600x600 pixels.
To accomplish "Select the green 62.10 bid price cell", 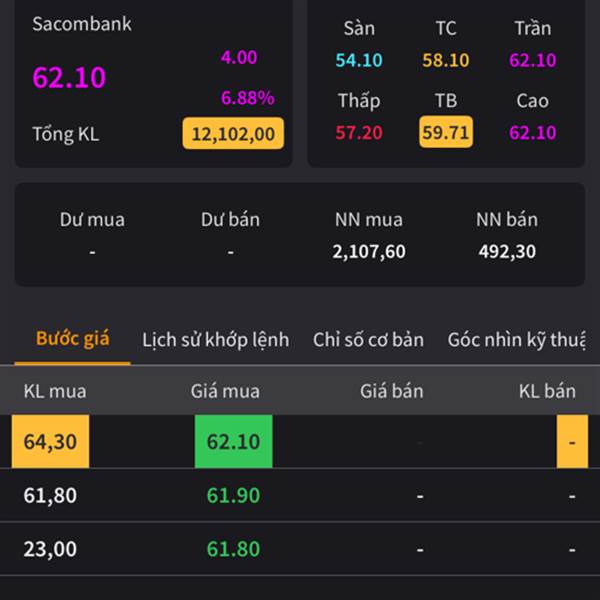I will tap(233, 442).
